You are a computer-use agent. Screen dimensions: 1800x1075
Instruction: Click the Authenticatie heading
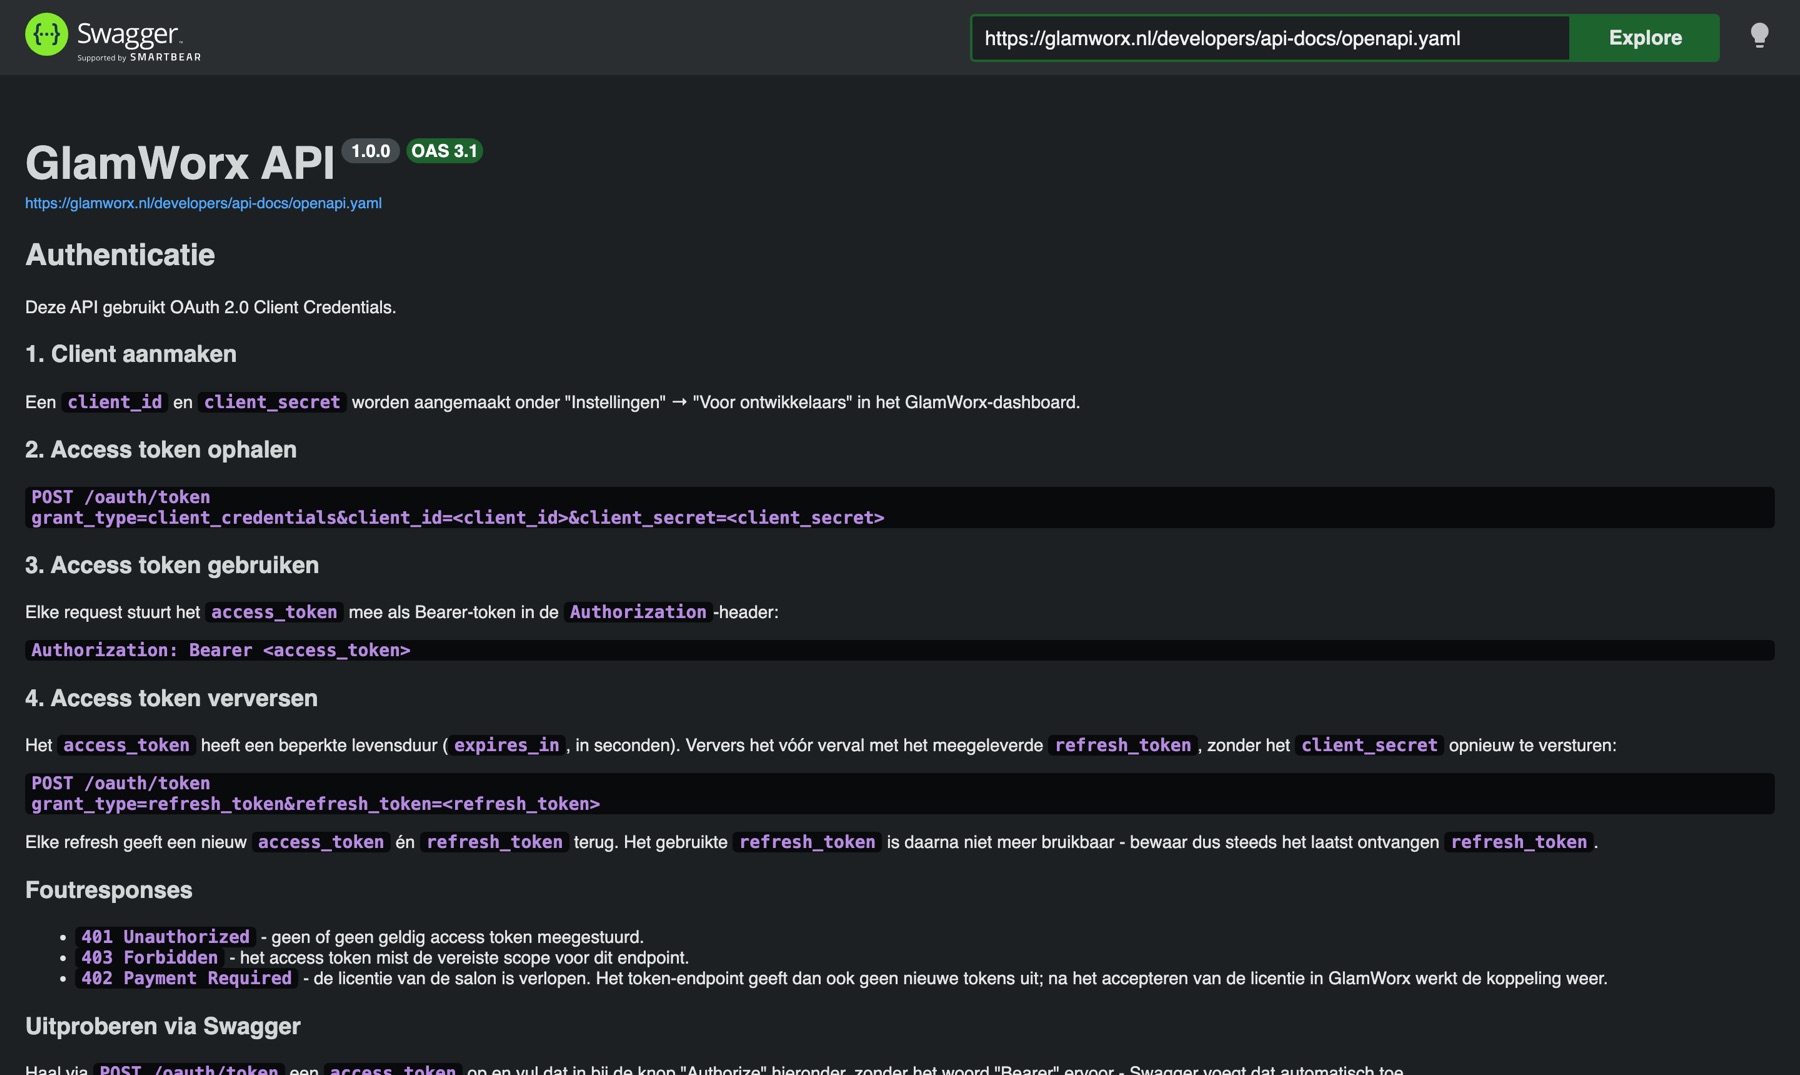(x=120, y=255)
